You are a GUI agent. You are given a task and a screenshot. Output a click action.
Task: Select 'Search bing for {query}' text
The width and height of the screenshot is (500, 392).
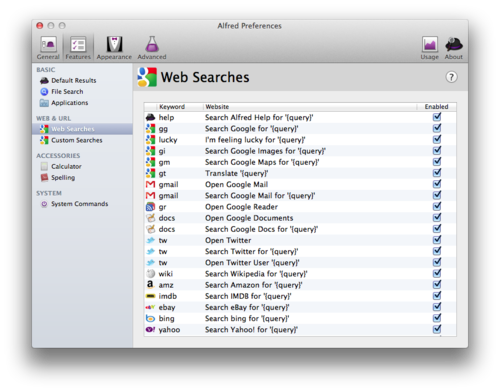point(247,318)
